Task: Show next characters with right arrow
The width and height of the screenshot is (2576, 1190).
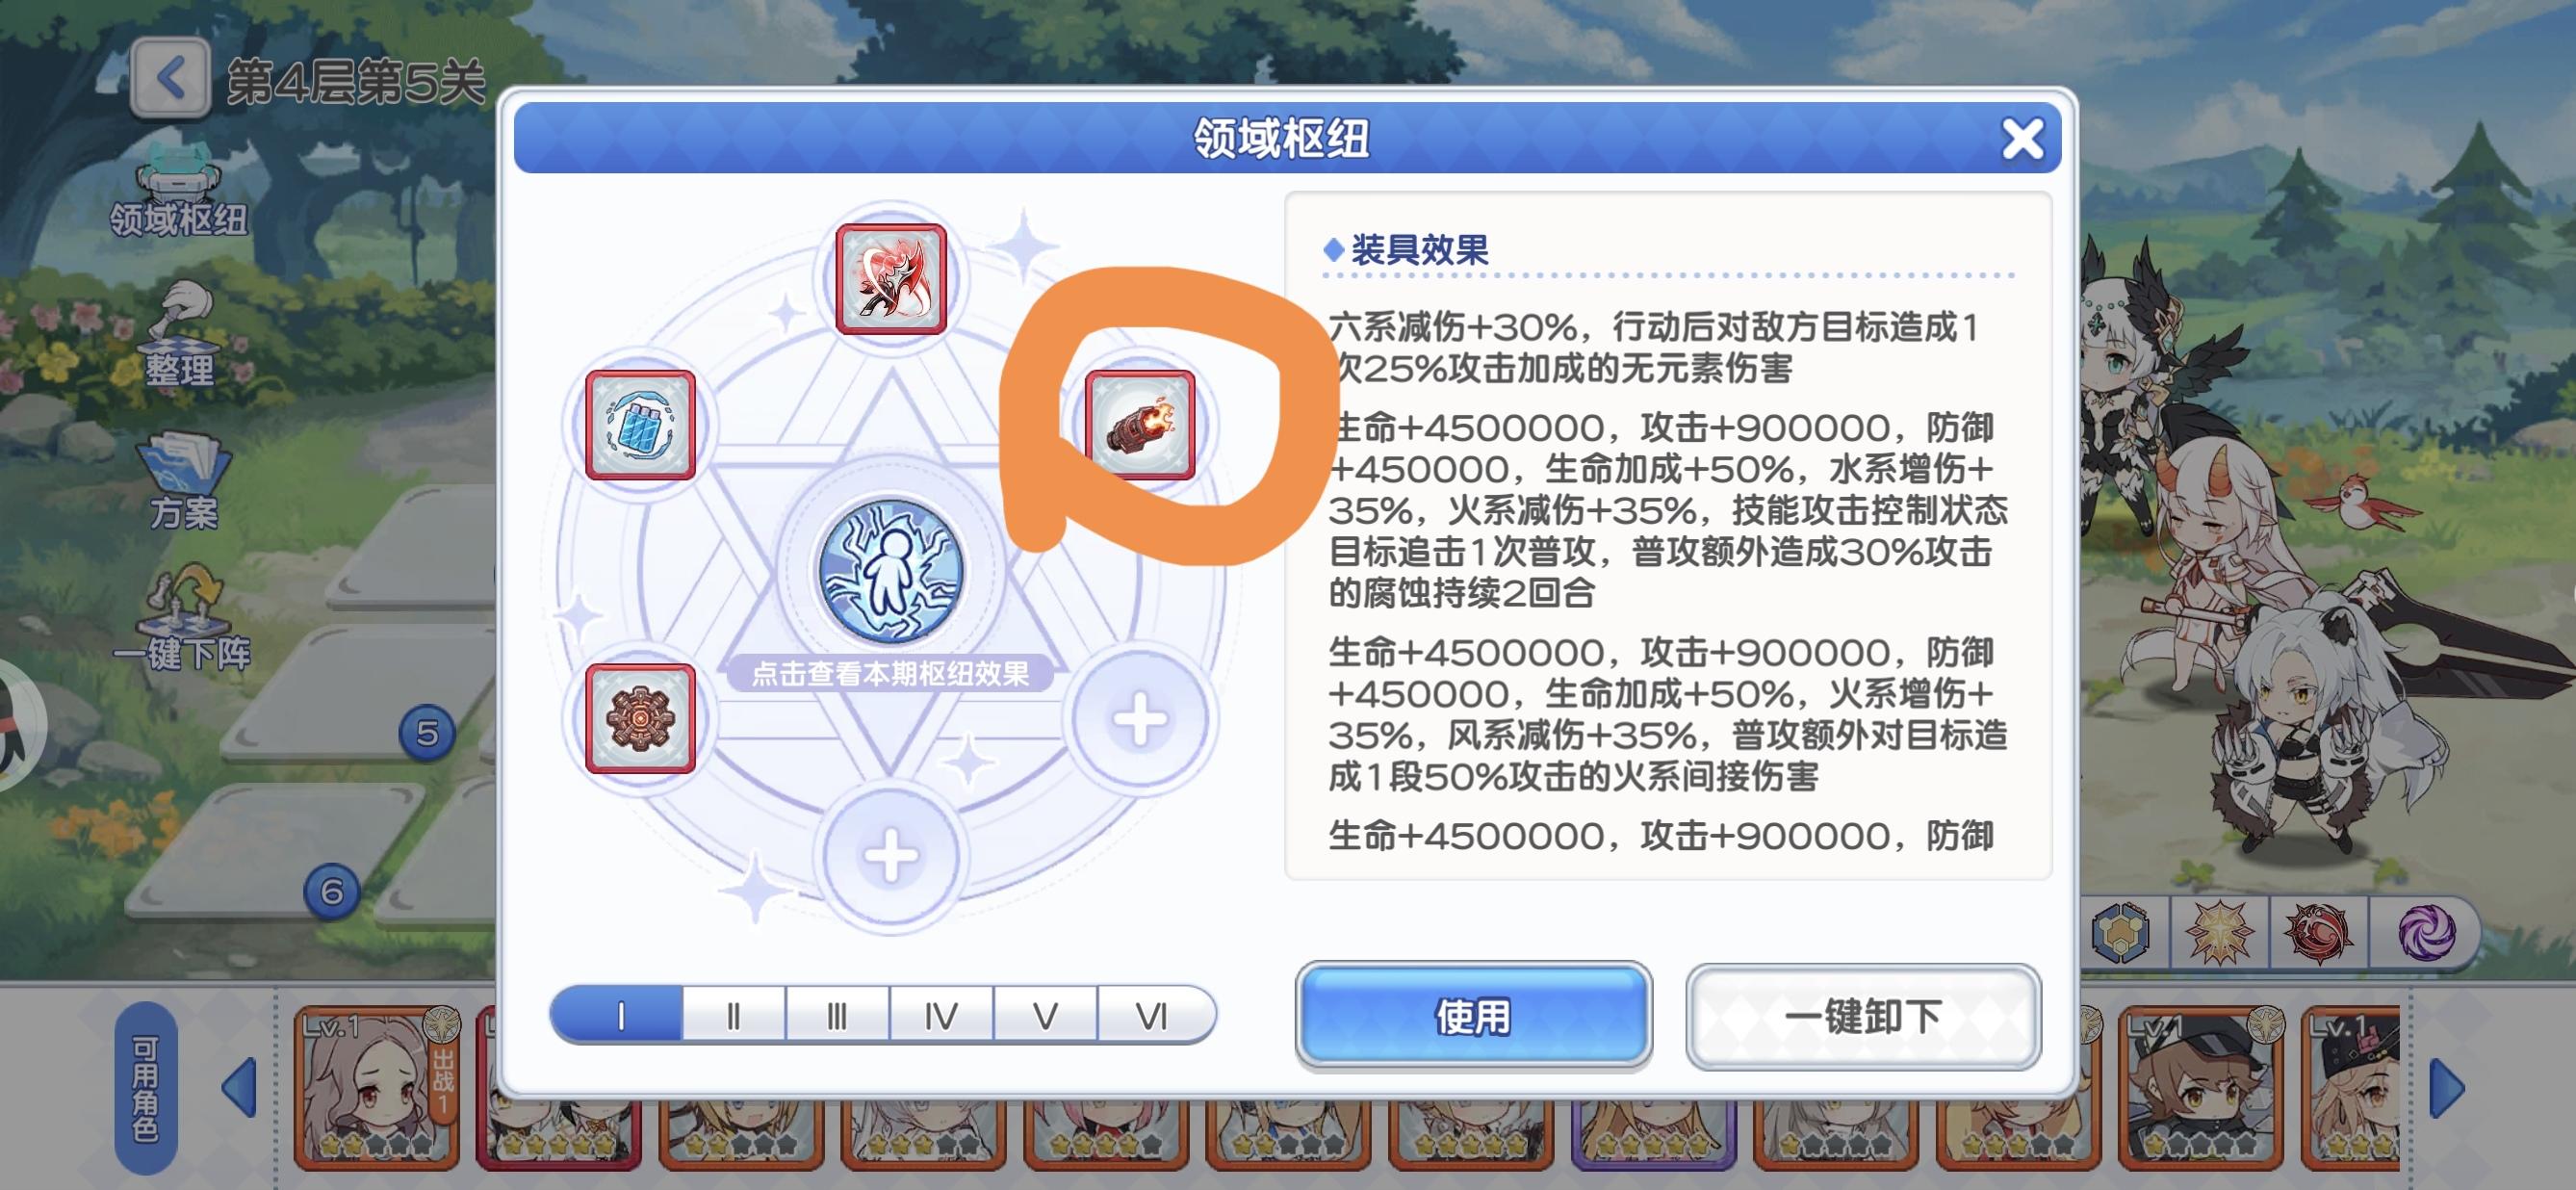Action: pos(2446,1087)
